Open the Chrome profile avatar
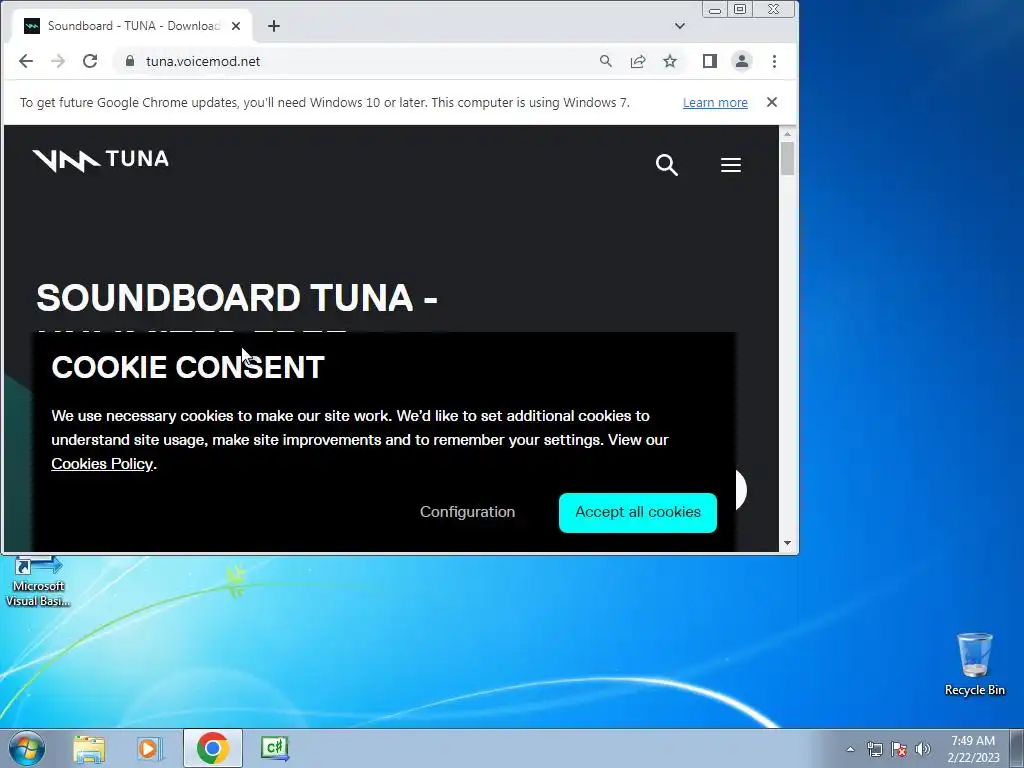 [742, 61]
